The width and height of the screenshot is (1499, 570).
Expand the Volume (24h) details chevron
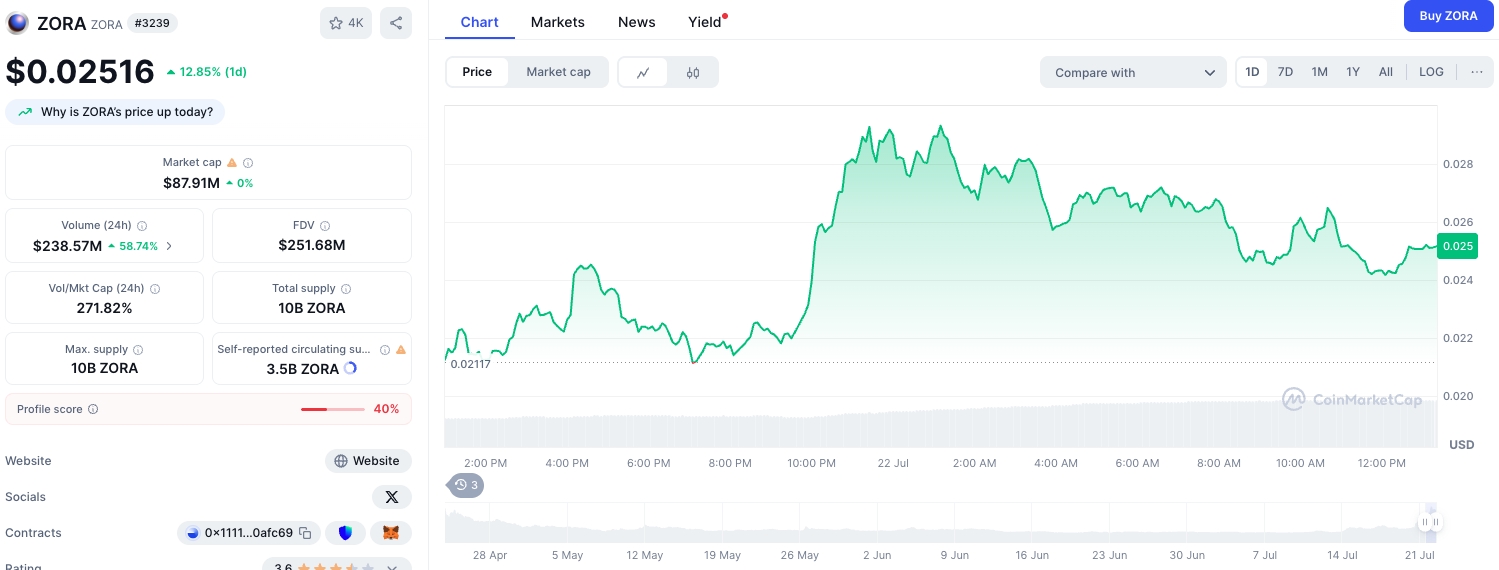(169, 246)
